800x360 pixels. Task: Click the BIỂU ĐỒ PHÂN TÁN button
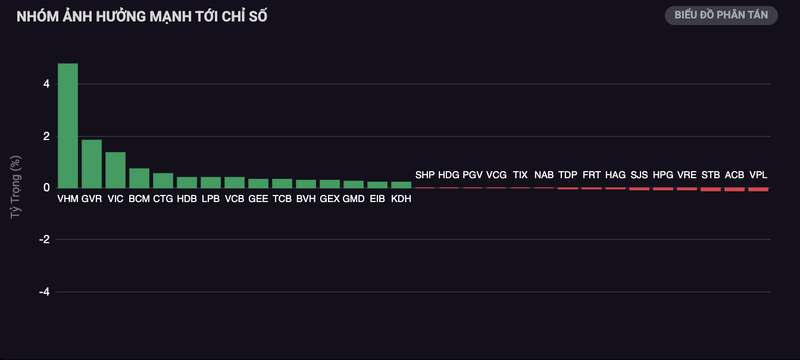coord(721,15)
